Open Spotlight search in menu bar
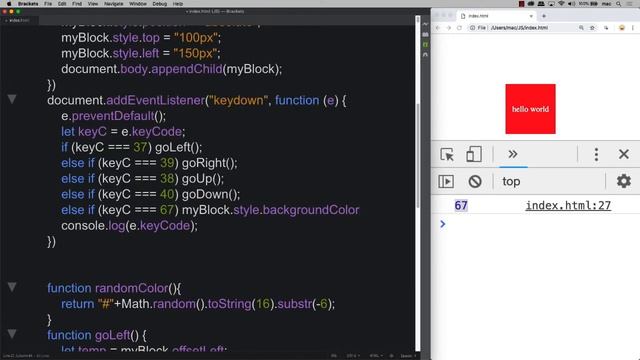The height and width of the screenshot is (360, 640). [x=619, y=4]
